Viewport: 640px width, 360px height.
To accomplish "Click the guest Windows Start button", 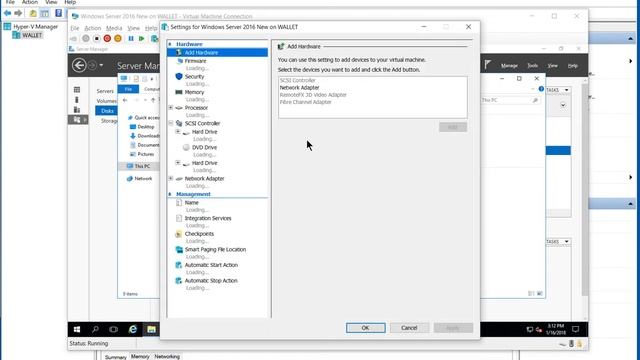I will [77, 329].
